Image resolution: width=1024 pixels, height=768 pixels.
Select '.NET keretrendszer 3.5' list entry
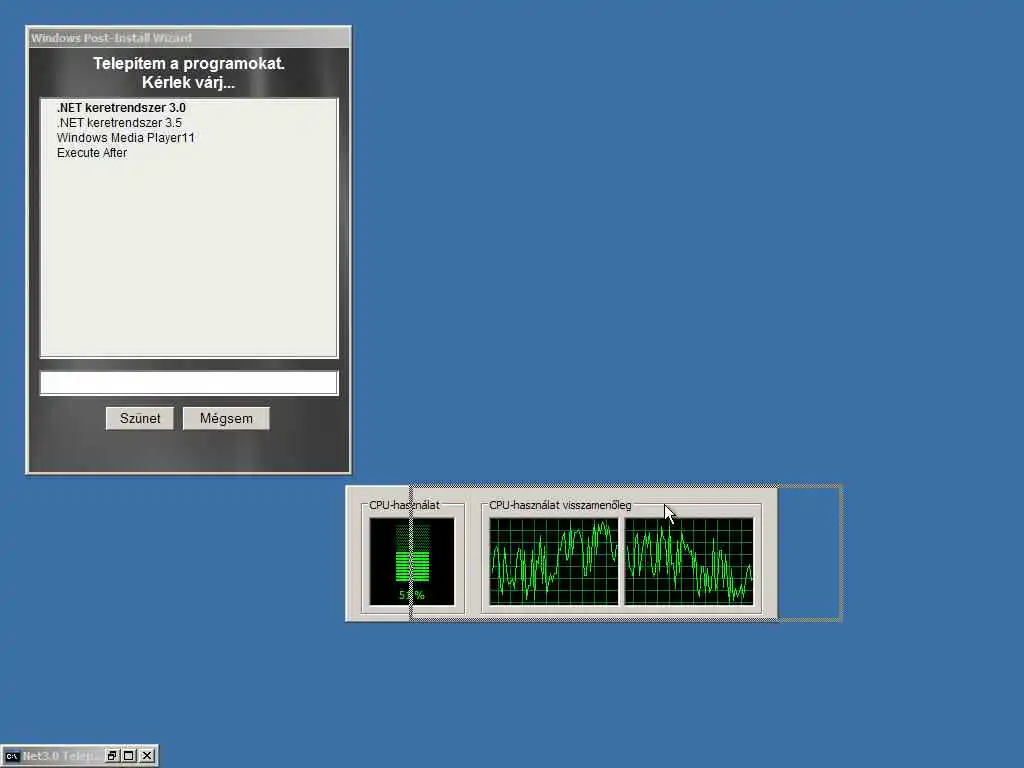click(119, 123)
